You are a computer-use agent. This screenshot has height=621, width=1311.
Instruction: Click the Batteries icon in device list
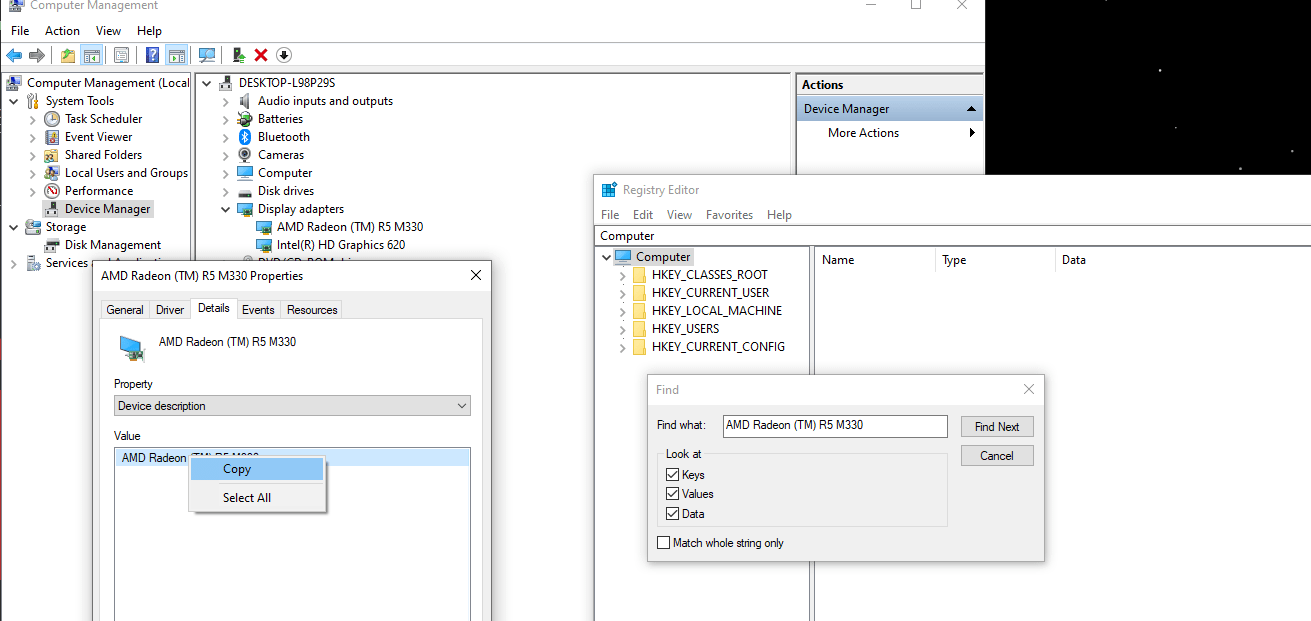pos(245,119)
